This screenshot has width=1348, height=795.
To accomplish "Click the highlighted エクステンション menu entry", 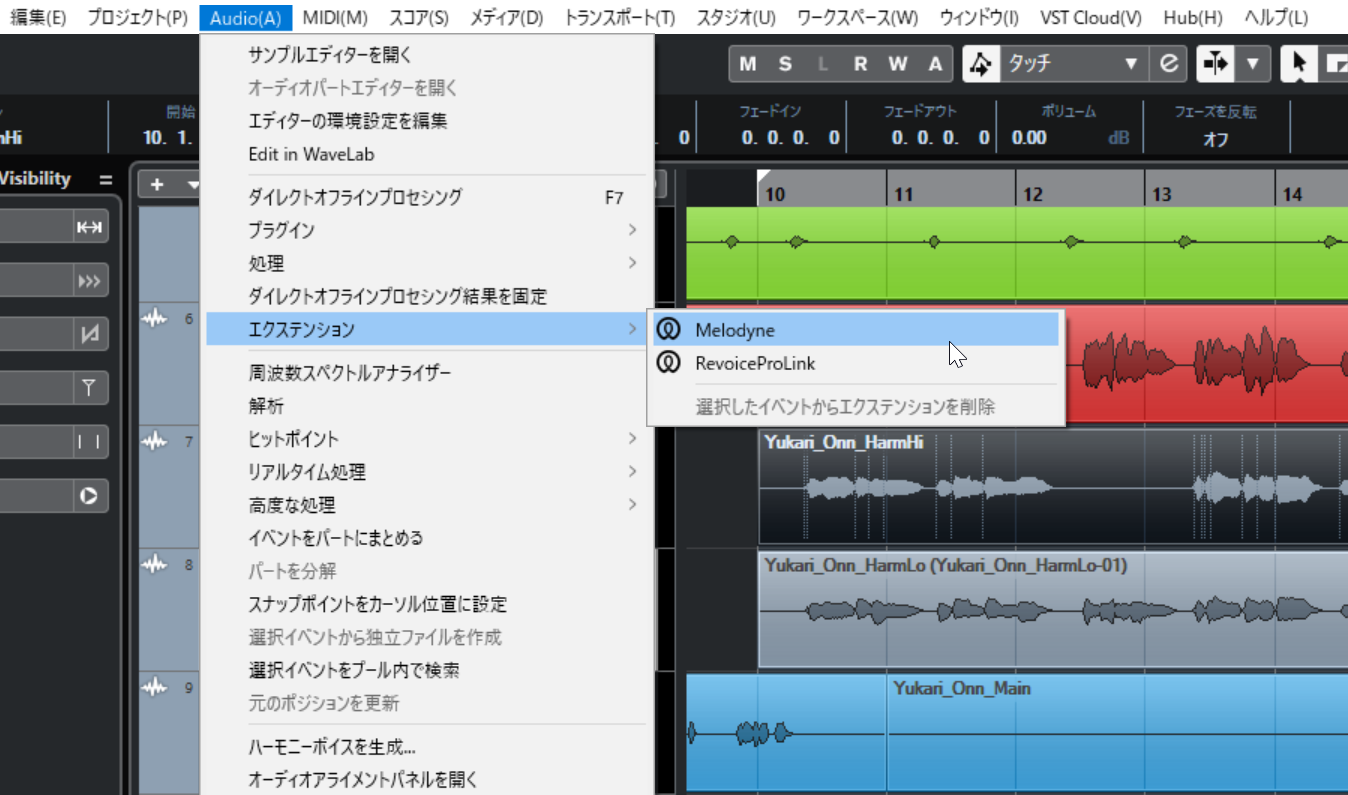I will (x=427, y=329).
